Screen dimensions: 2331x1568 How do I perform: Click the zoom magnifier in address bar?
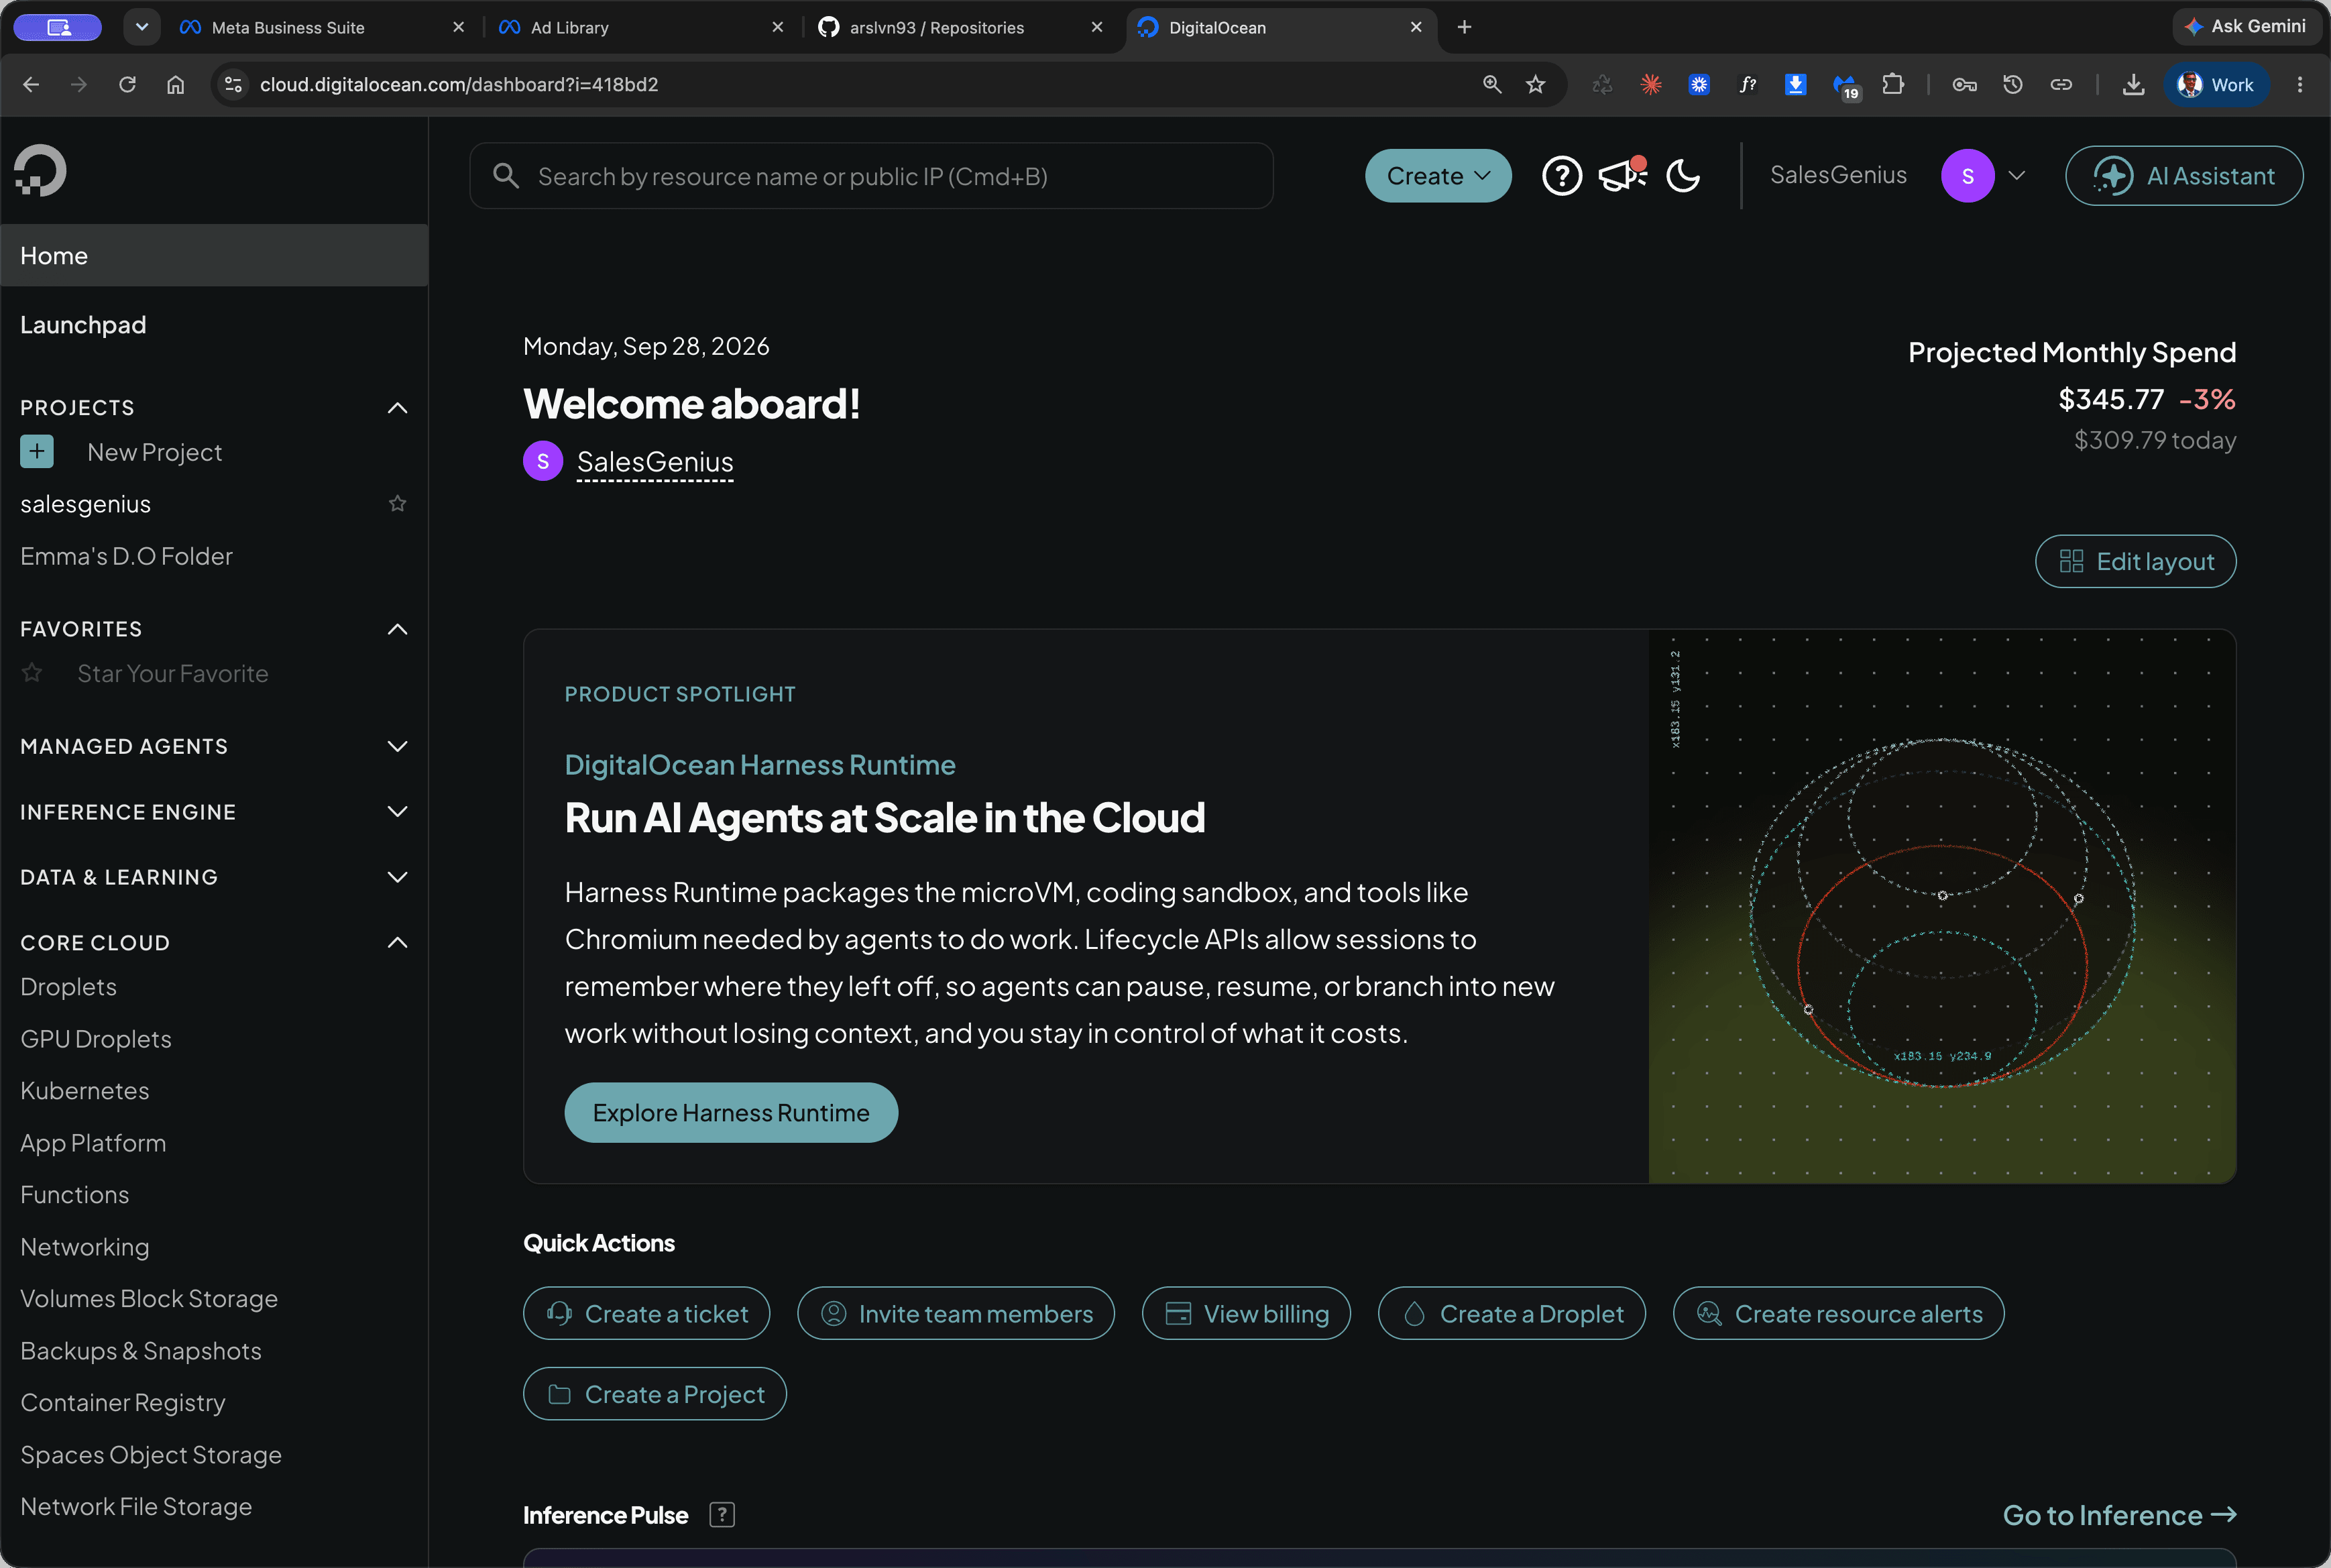[1492, 85]
